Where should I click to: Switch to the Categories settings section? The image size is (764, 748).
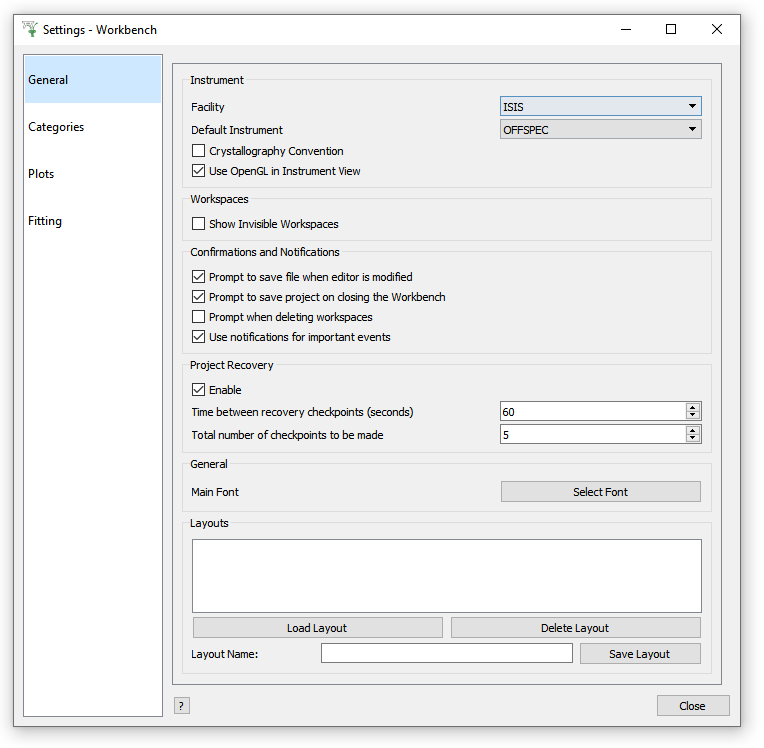tap(56, 127)
